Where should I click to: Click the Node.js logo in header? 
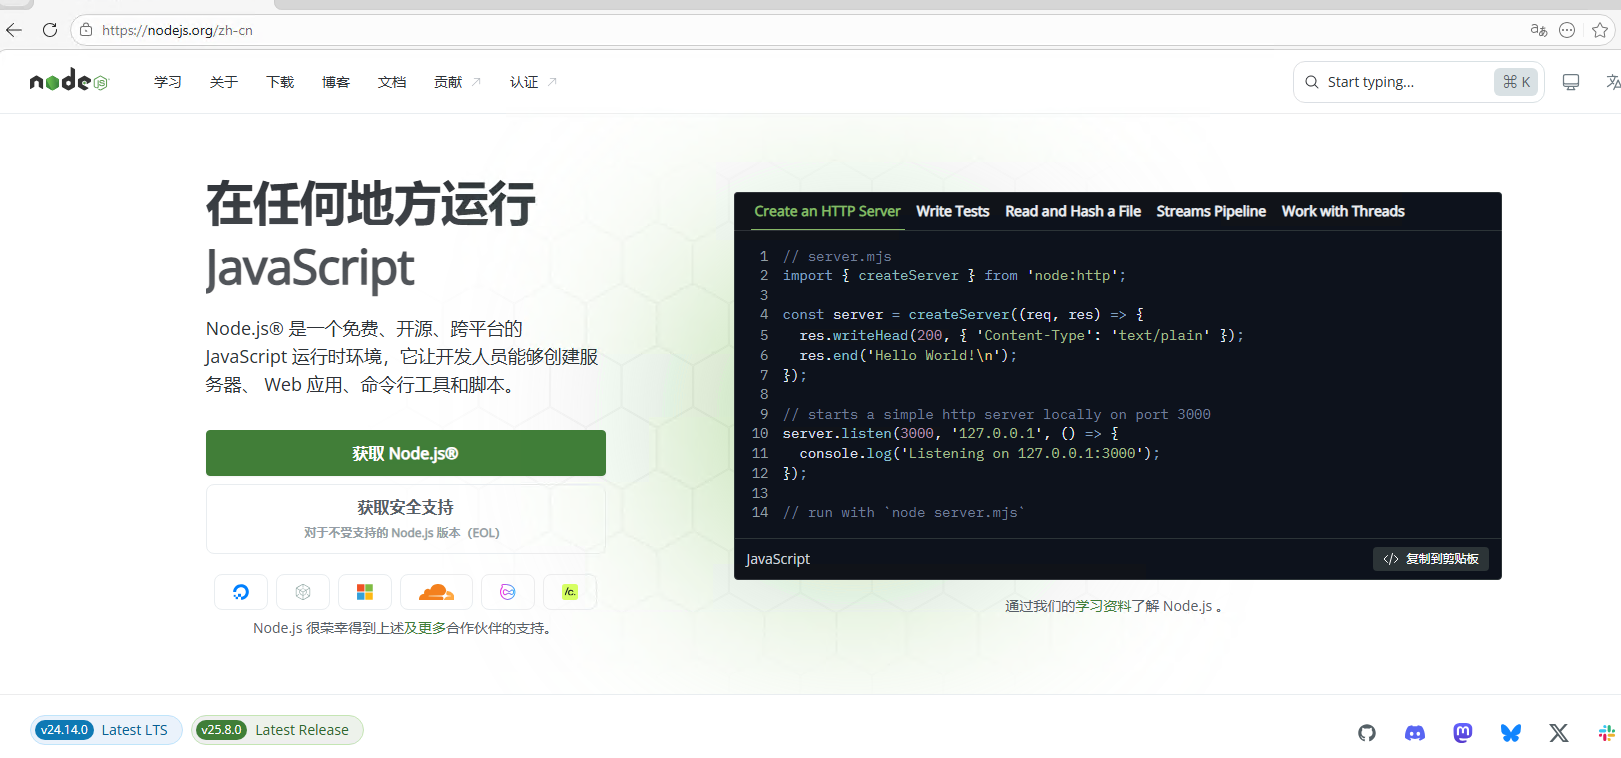tap(68, 81)
